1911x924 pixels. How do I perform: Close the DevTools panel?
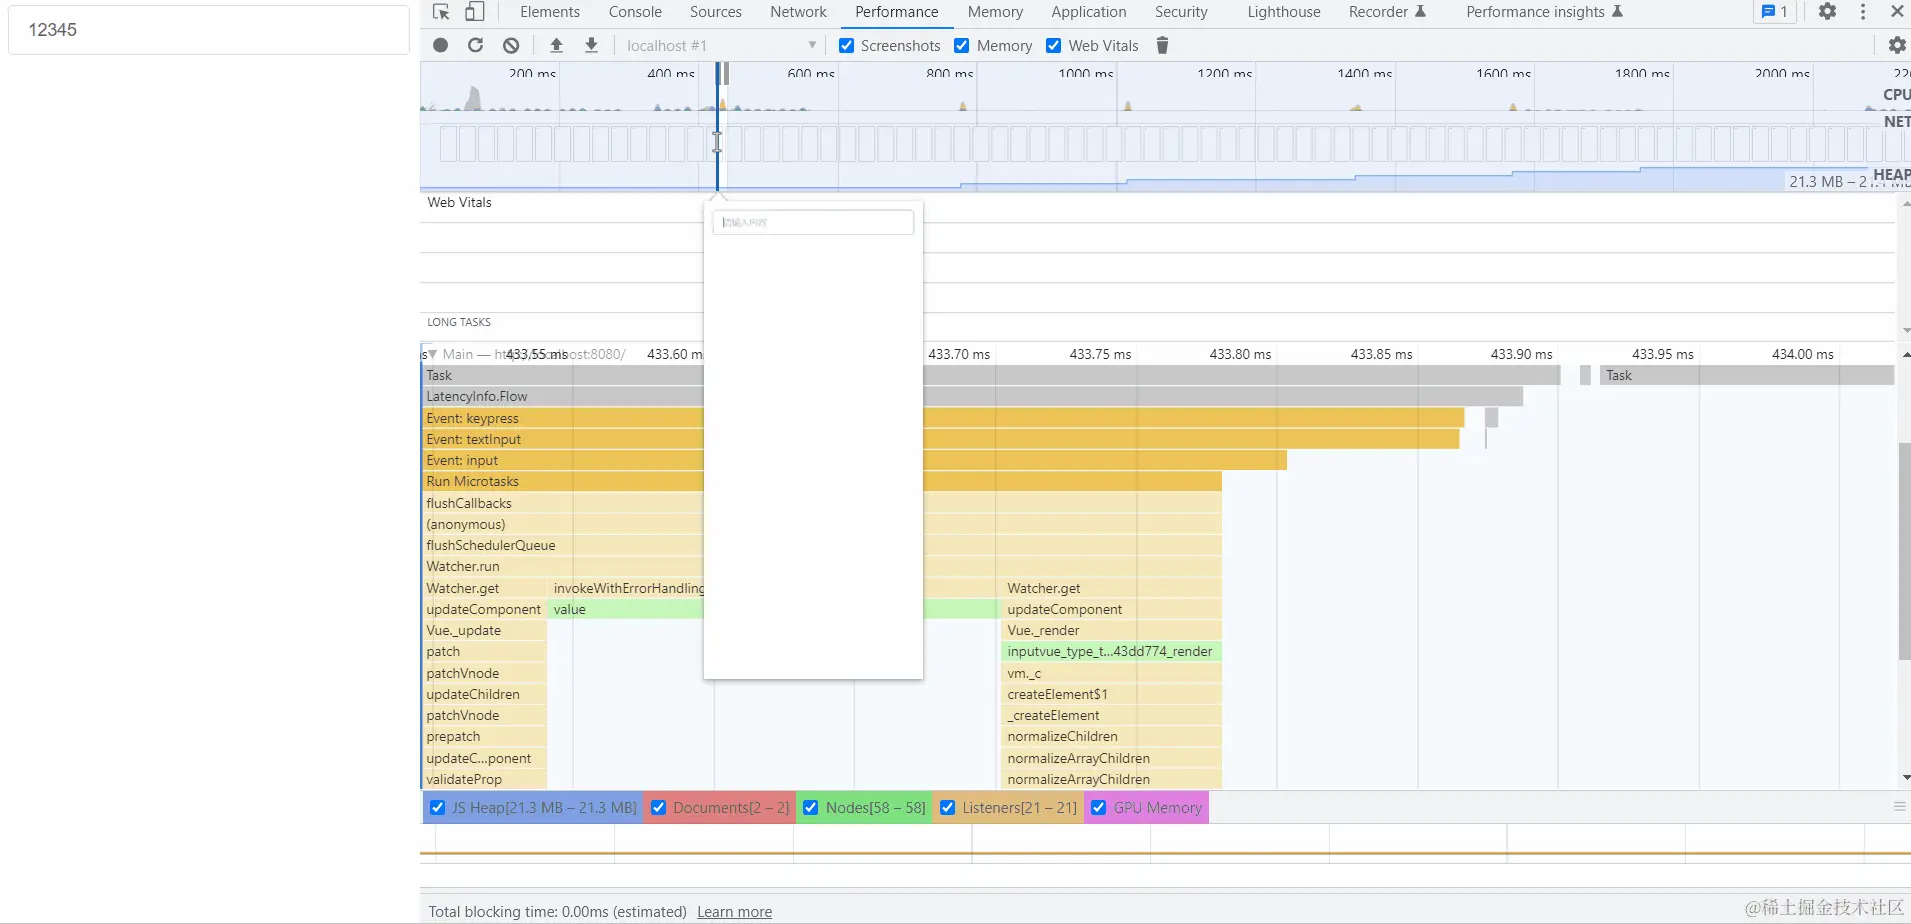click(x=1897, y=12)
